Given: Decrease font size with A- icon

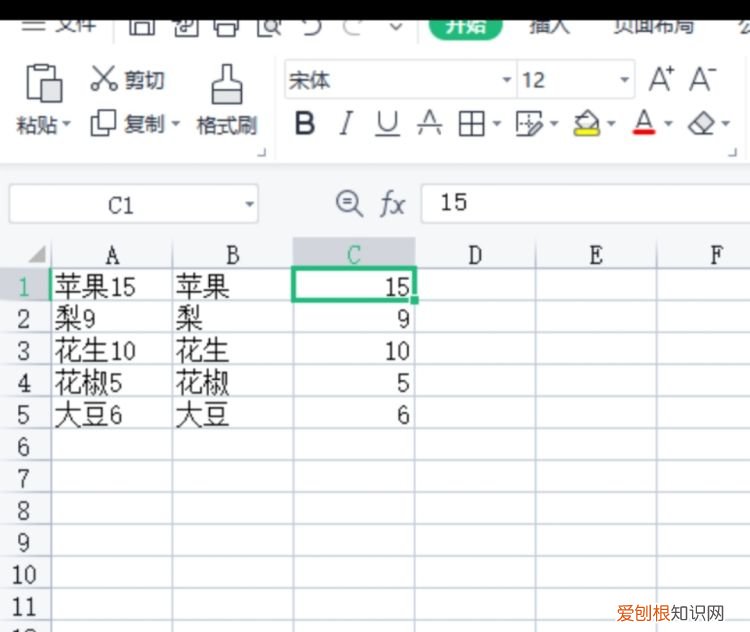Looking at the screenshot, I should click(x=703, y=79).
